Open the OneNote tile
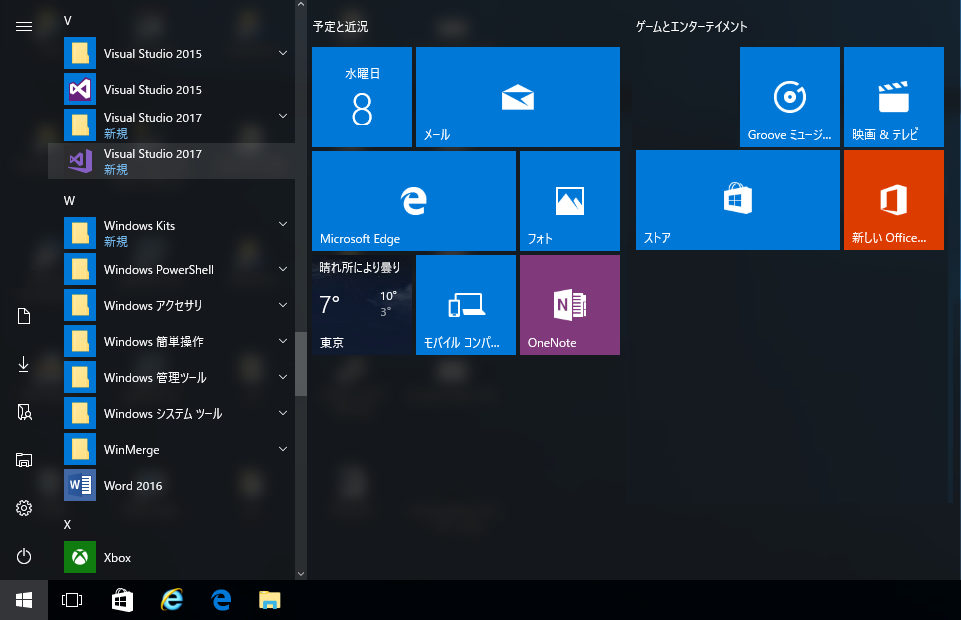This screenshot has width=961, height=620. (x=570, y=304)
